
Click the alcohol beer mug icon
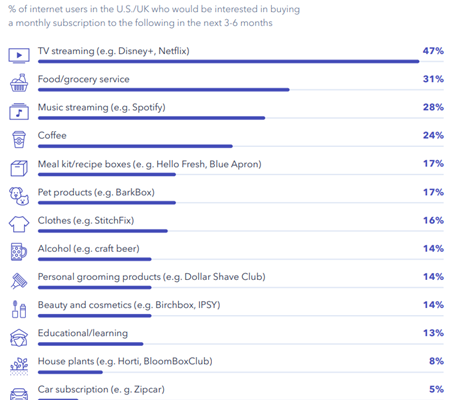click(x=19, y=252)
